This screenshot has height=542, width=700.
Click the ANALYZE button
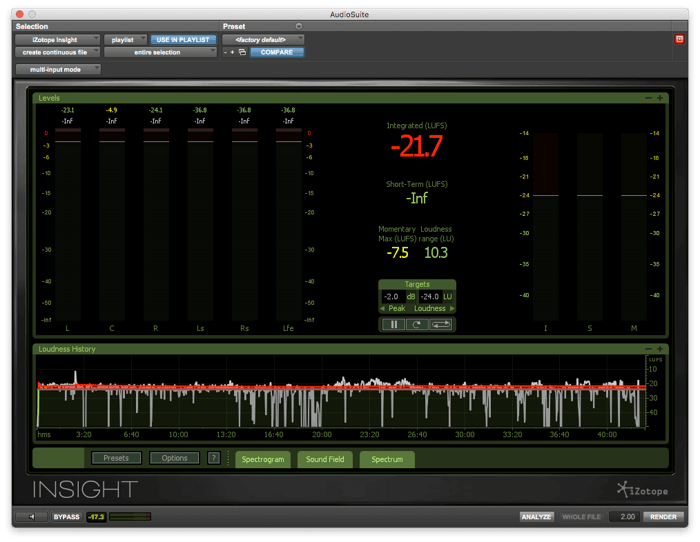point(537,517)
